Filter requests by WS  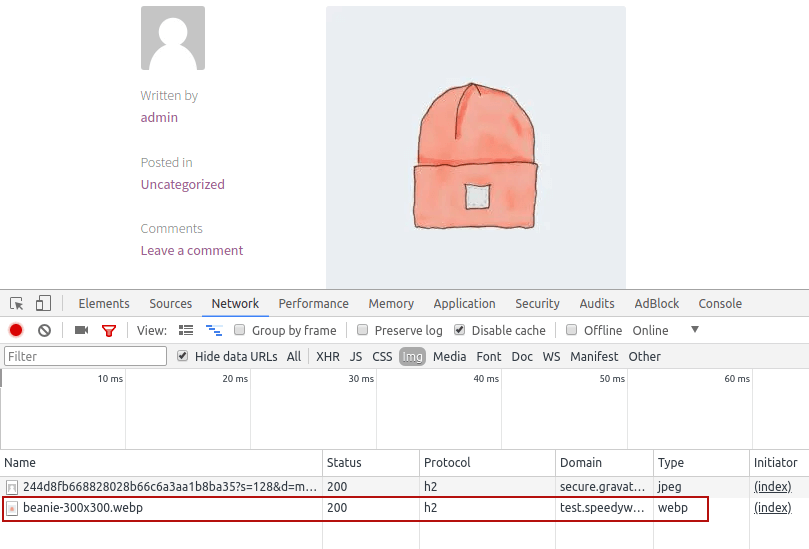552,357
